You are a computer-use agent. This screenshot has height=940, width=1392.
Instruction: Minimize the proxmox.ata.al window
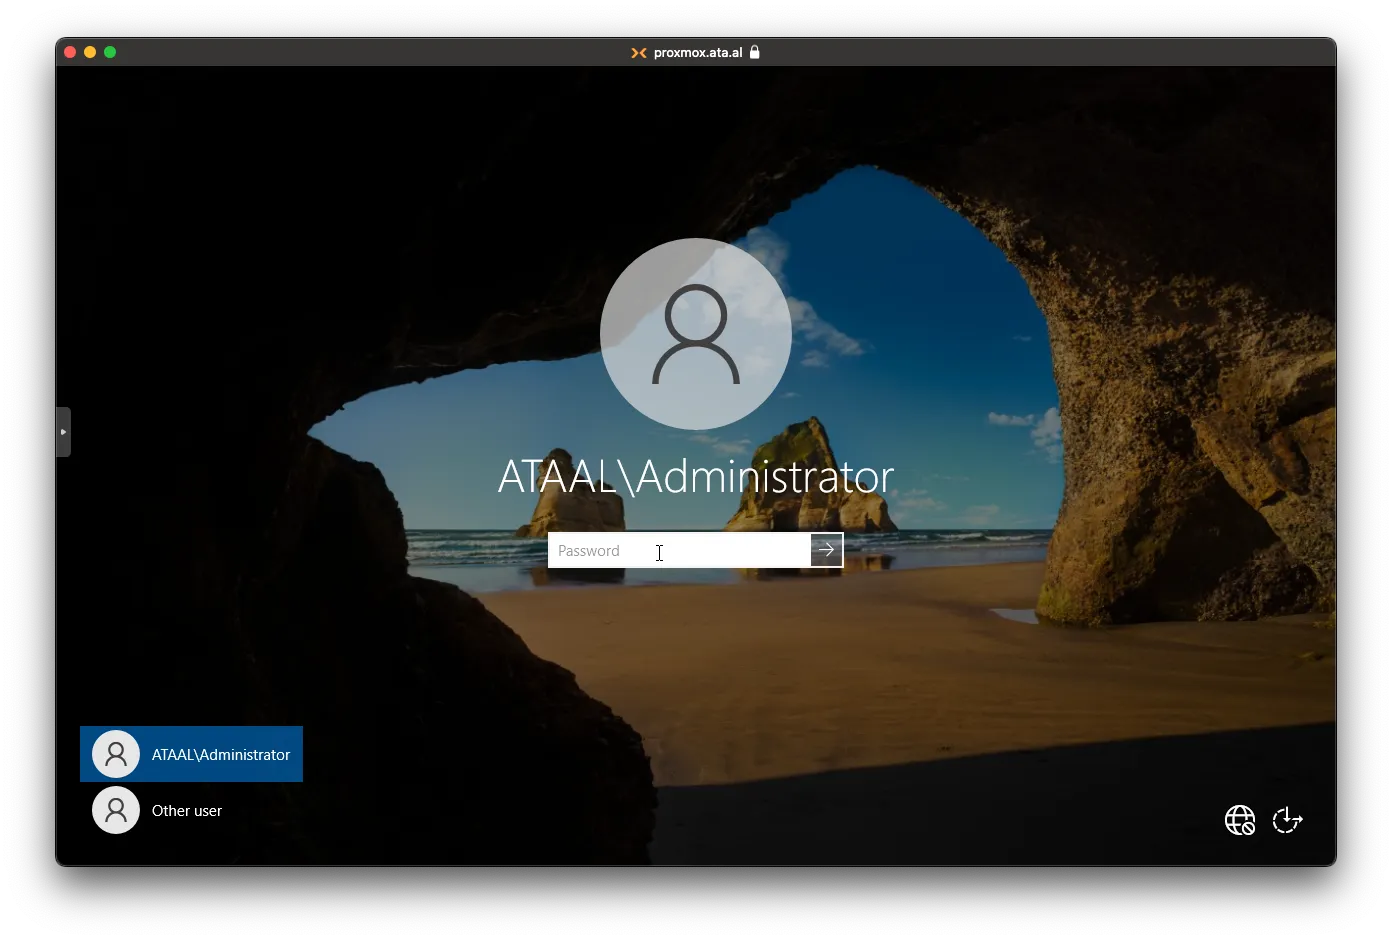pos(90,52)
